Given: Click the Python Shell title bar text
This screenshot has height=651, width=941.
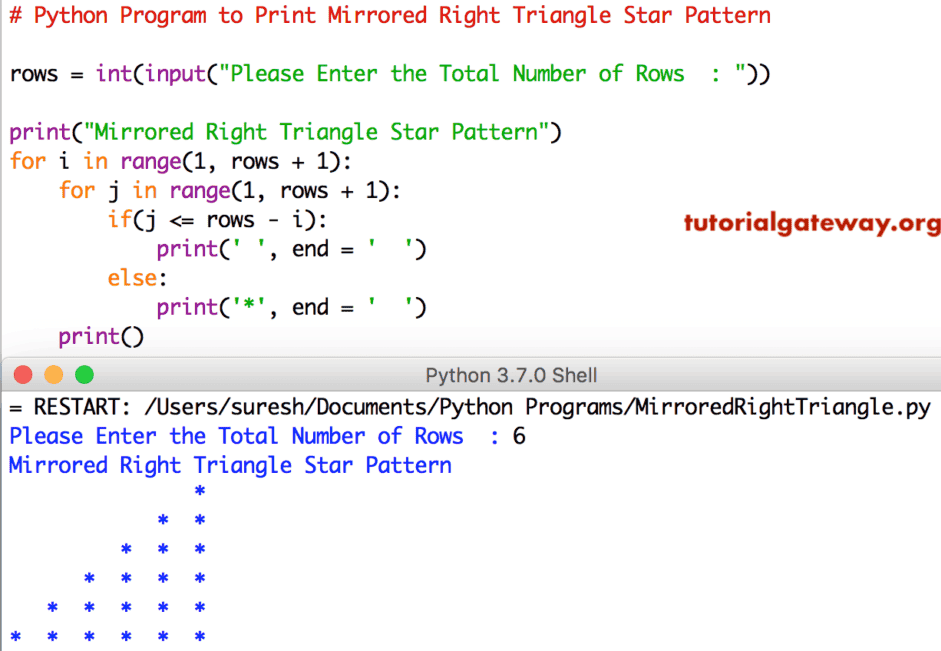Looking at the screenshot, I should point(511,375).
